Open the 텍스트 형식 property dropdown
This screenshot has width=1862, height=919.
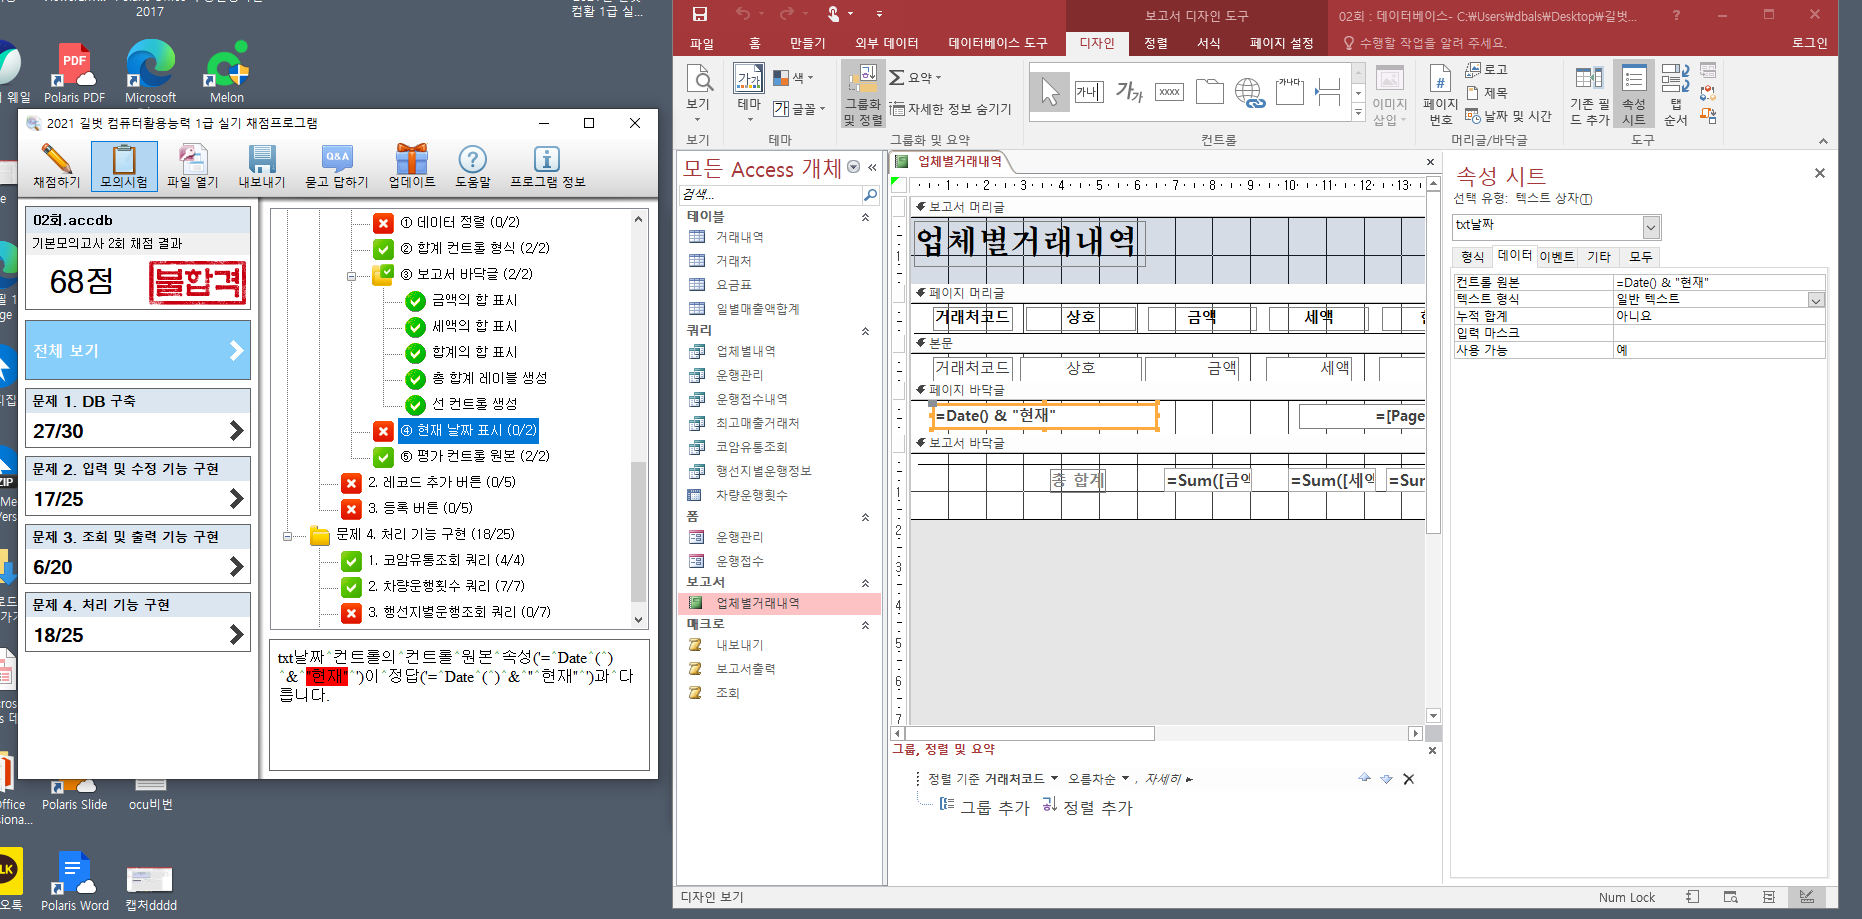1815,300
